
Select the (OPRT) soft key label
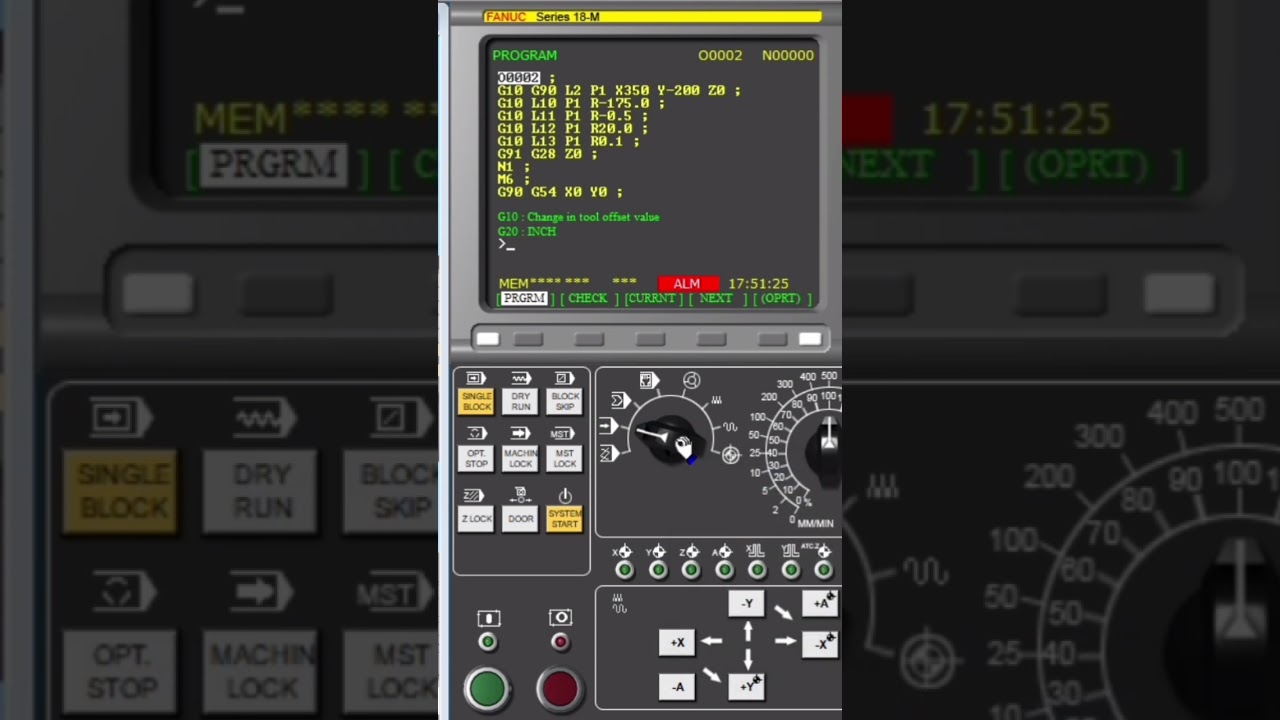(x=781, y=298)
